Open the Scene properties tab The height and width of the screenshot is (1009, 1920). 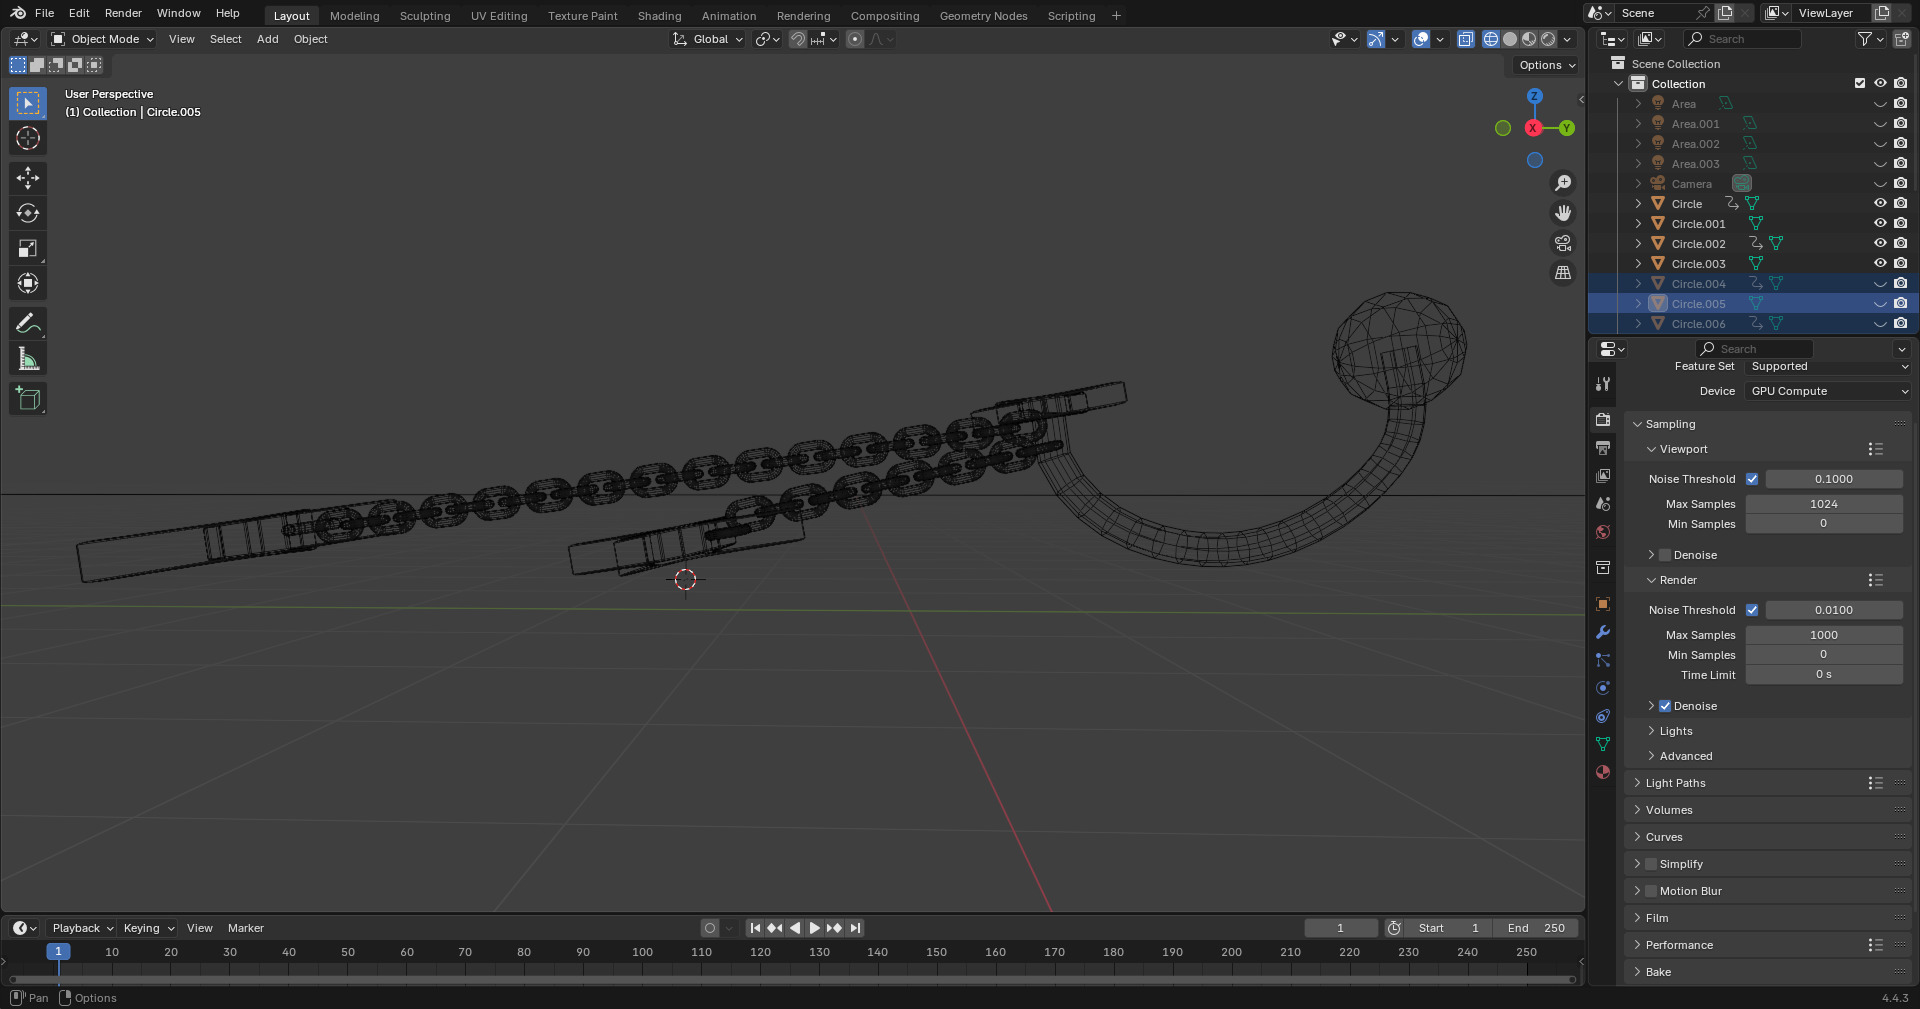[1603, 504]
